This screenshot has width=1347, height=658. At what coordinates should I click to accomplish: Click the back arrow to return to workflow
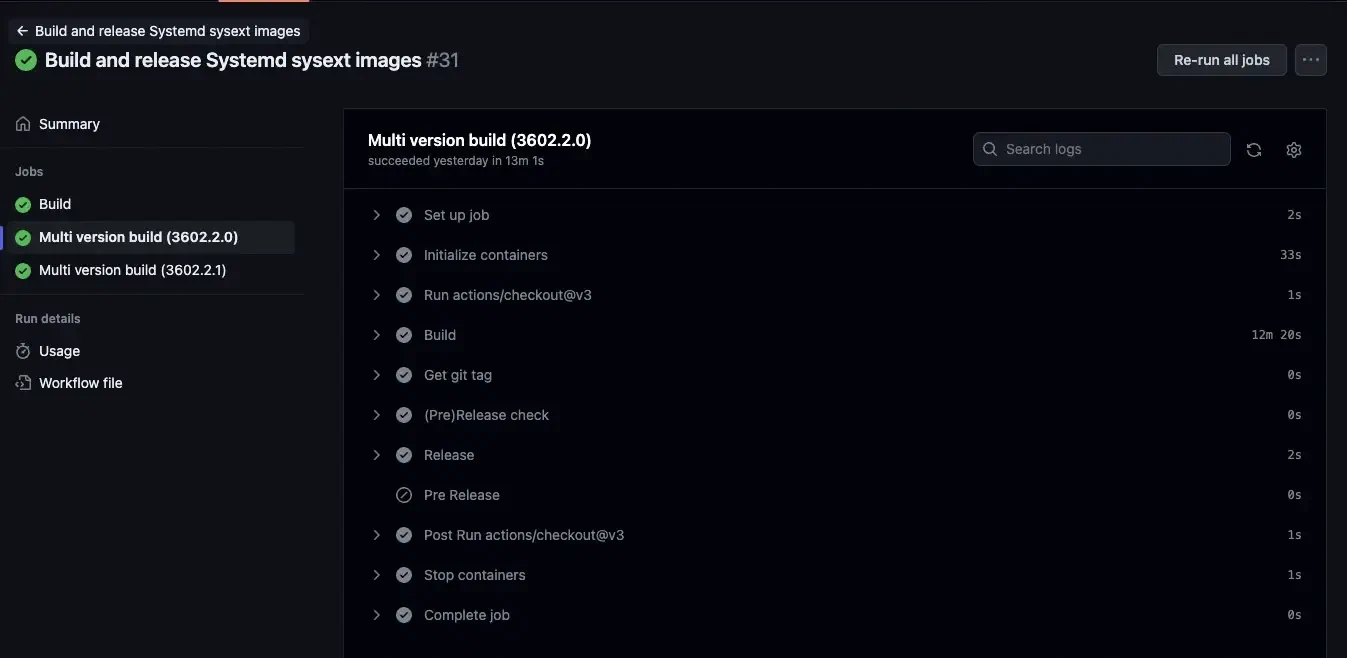pyautogui.click(x=21, y=30)
